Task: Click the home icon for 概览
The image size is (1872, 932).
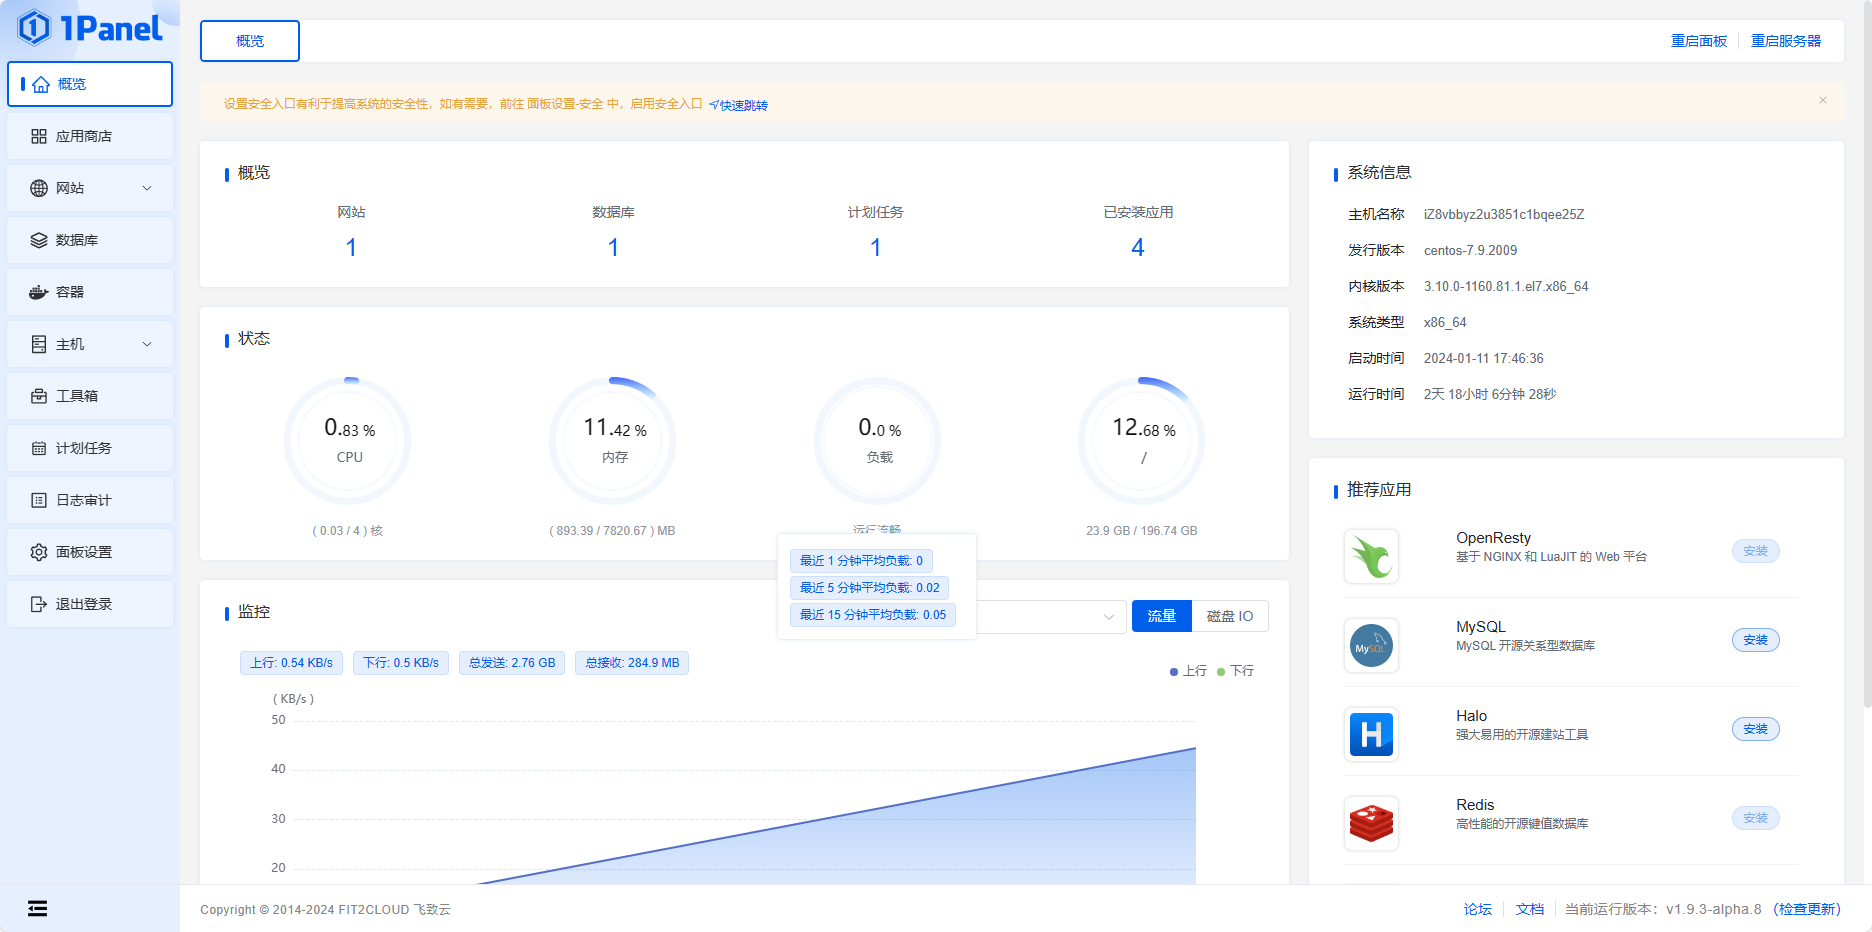Action: pos(41,84)
